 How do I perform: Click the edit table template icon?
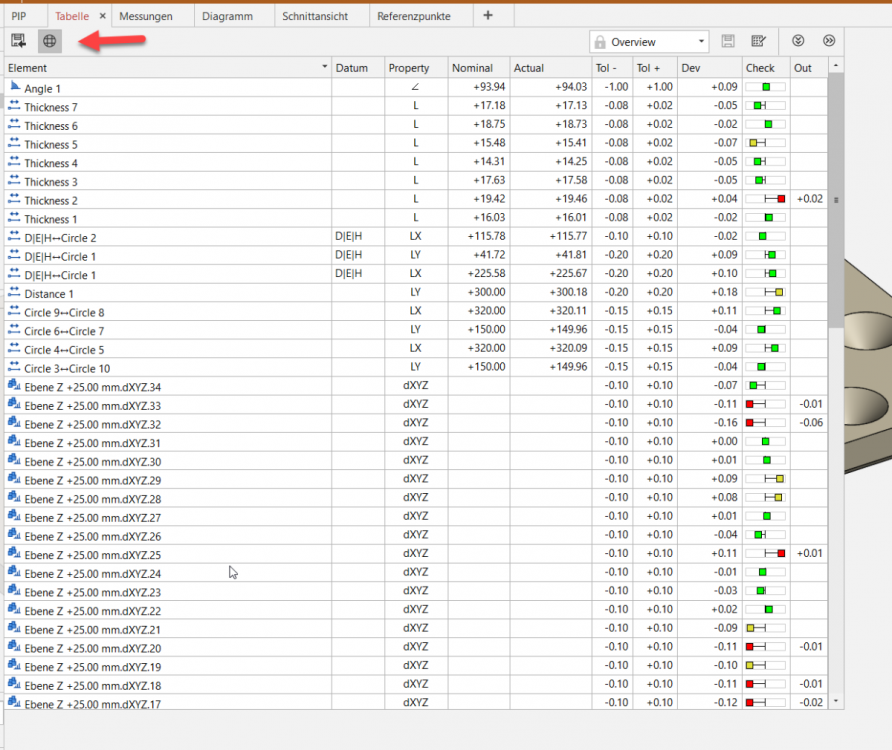click(x=758, y=42)
